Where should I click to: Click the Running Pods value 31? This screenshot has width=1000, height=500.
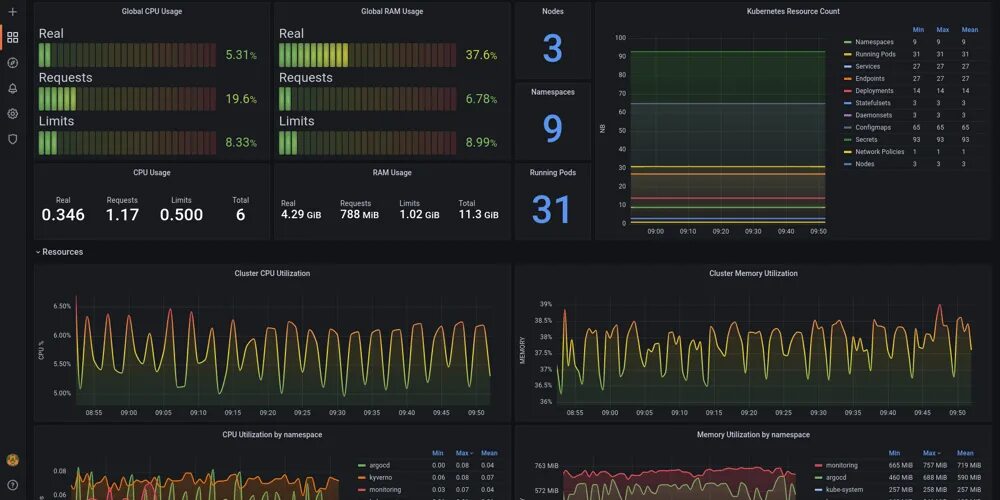[551, 209]
